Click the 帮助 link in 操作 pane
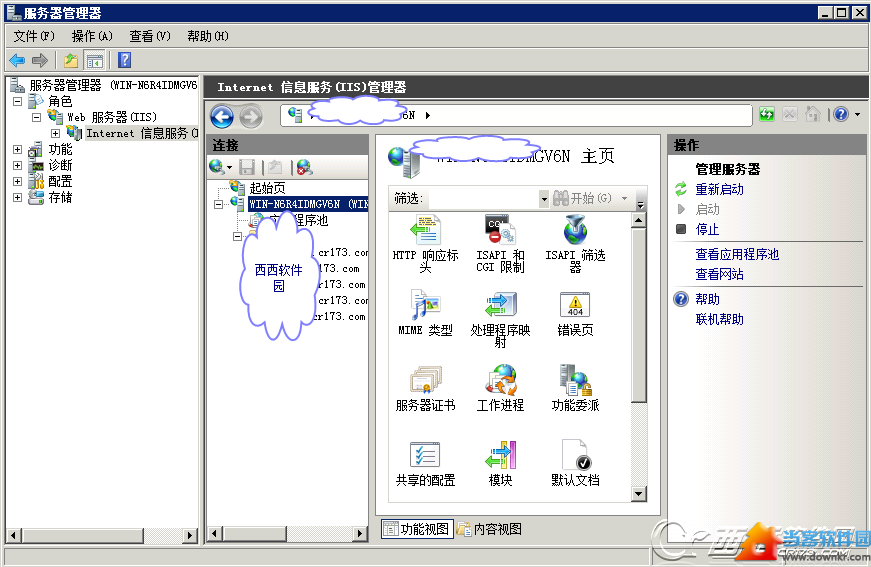 pos(707,299)
